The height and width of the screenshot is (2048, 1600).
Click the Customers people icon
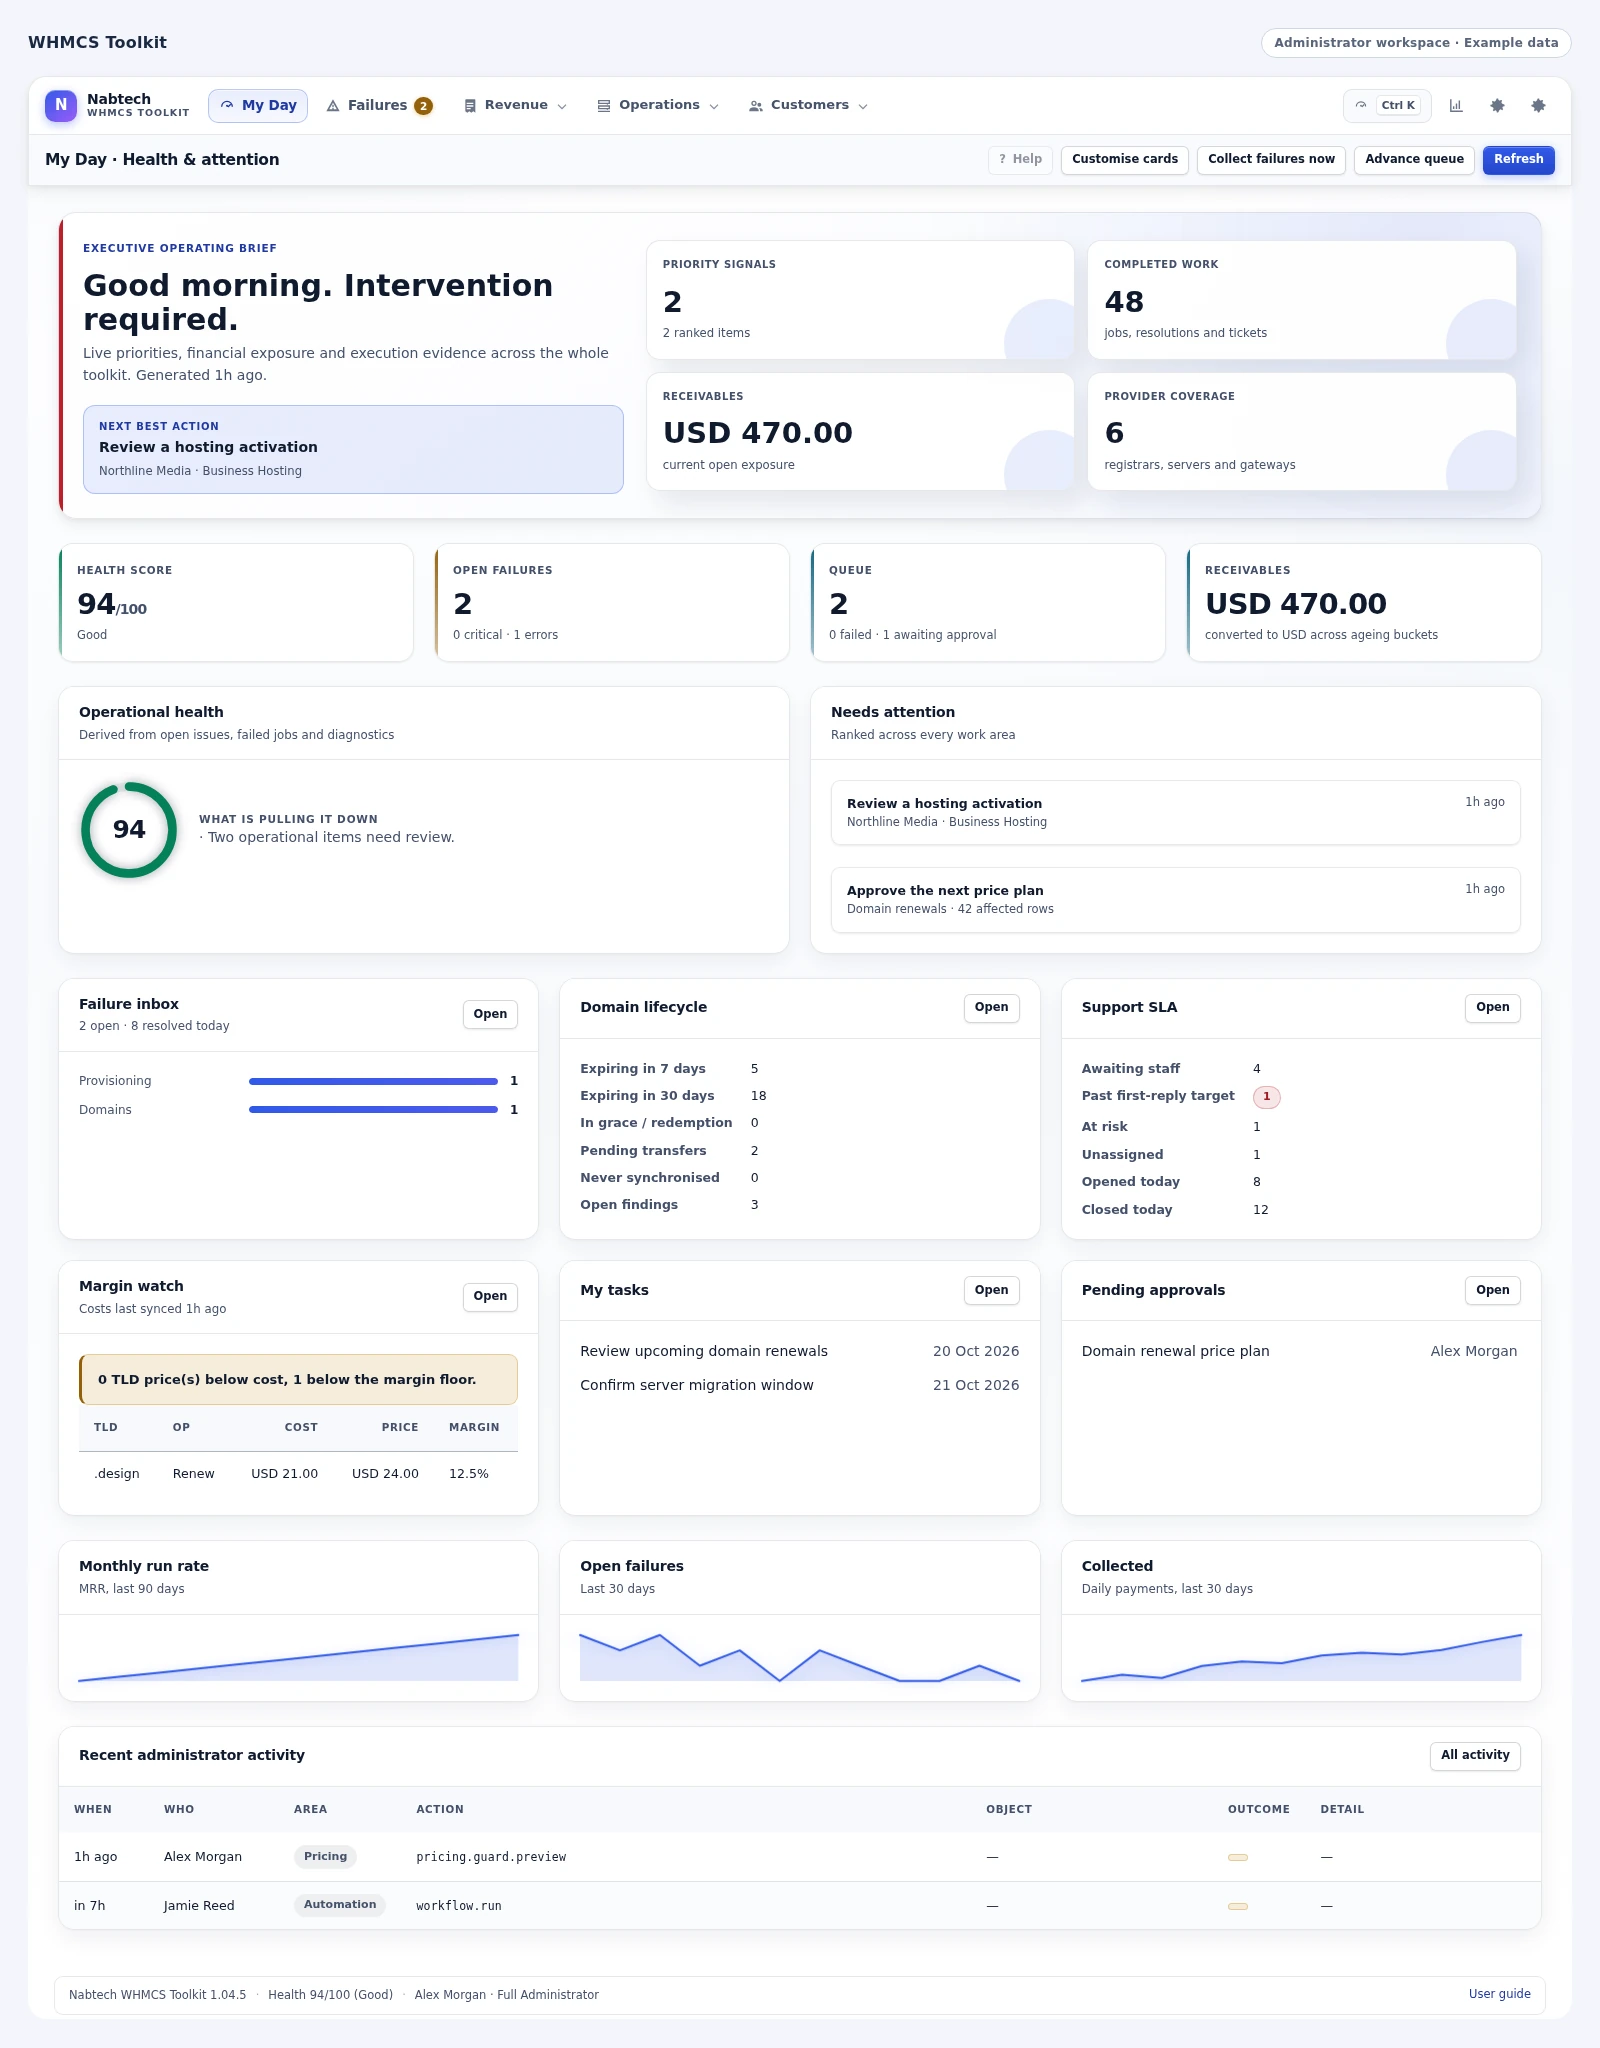pyautogui.click(x=756, y=106)
